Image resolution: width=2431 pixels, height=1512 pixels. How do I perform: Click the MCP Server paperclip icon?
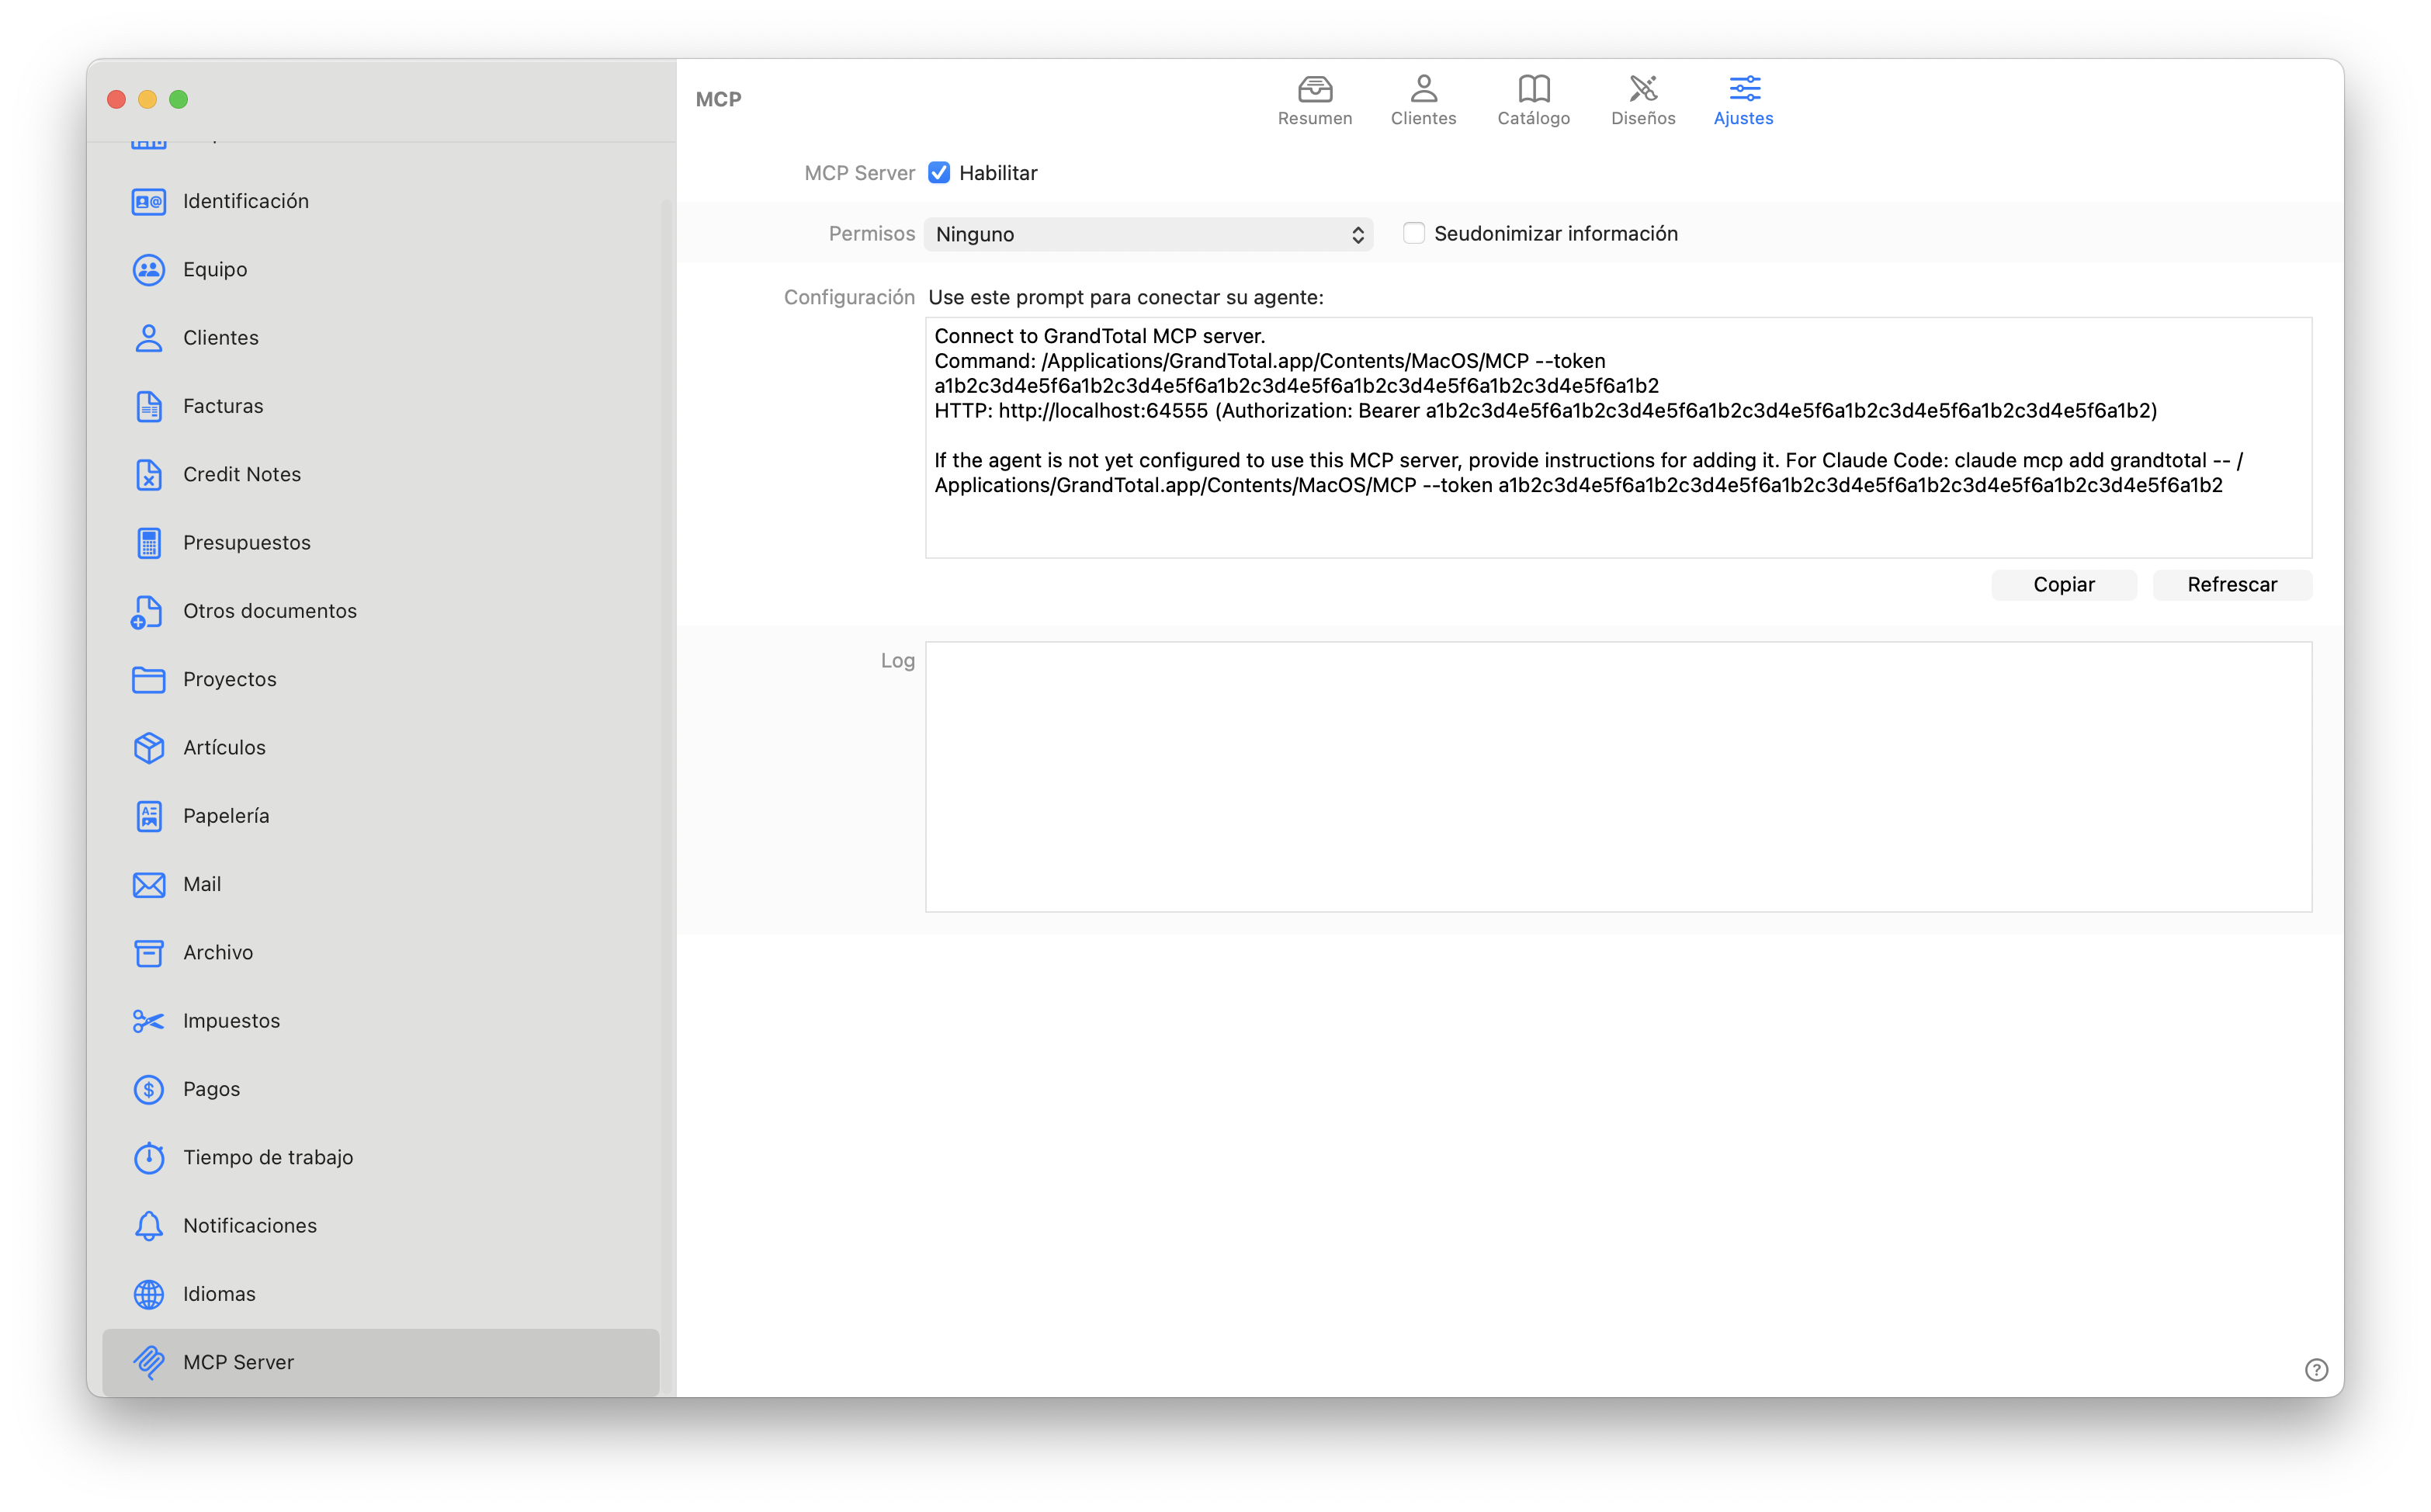[x=149, y=1363]
